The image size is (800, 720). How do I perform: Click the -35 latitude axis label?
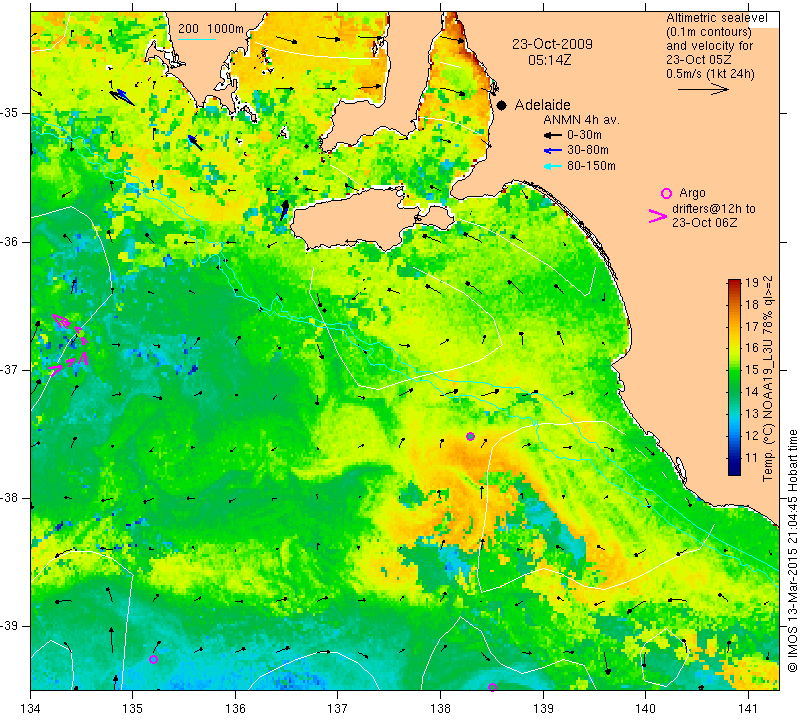coord(10,113)
